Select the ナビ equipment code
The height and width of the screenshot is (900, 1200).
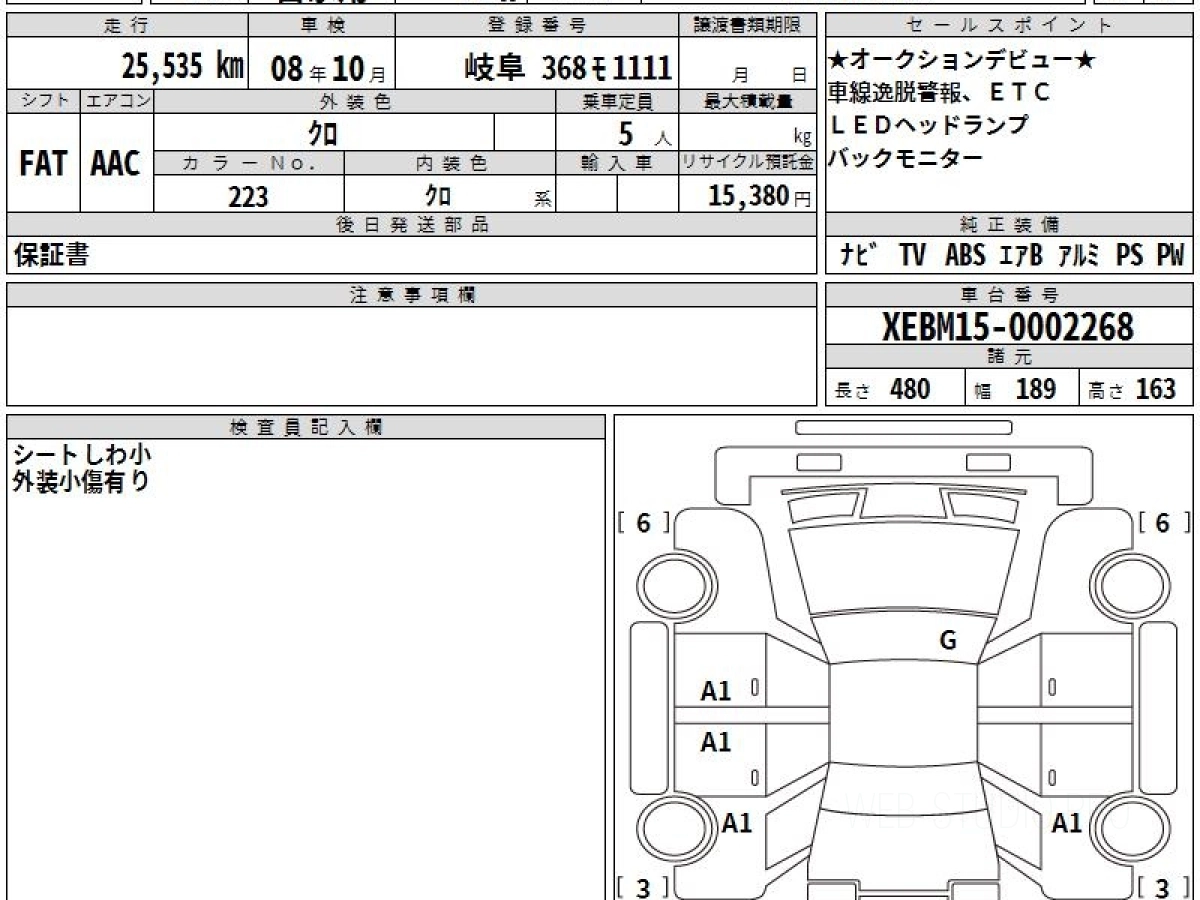click(x=859, y=256)
